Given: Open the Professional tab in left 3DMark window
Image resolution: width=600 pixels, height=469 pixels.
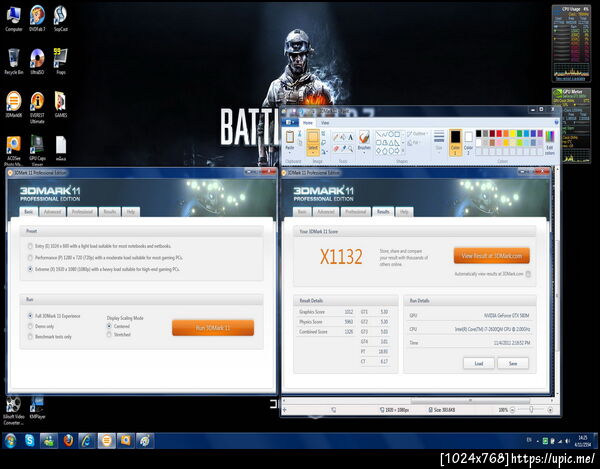Looking at the screenshot, I should pyautogui.click(x=82, y=212).
